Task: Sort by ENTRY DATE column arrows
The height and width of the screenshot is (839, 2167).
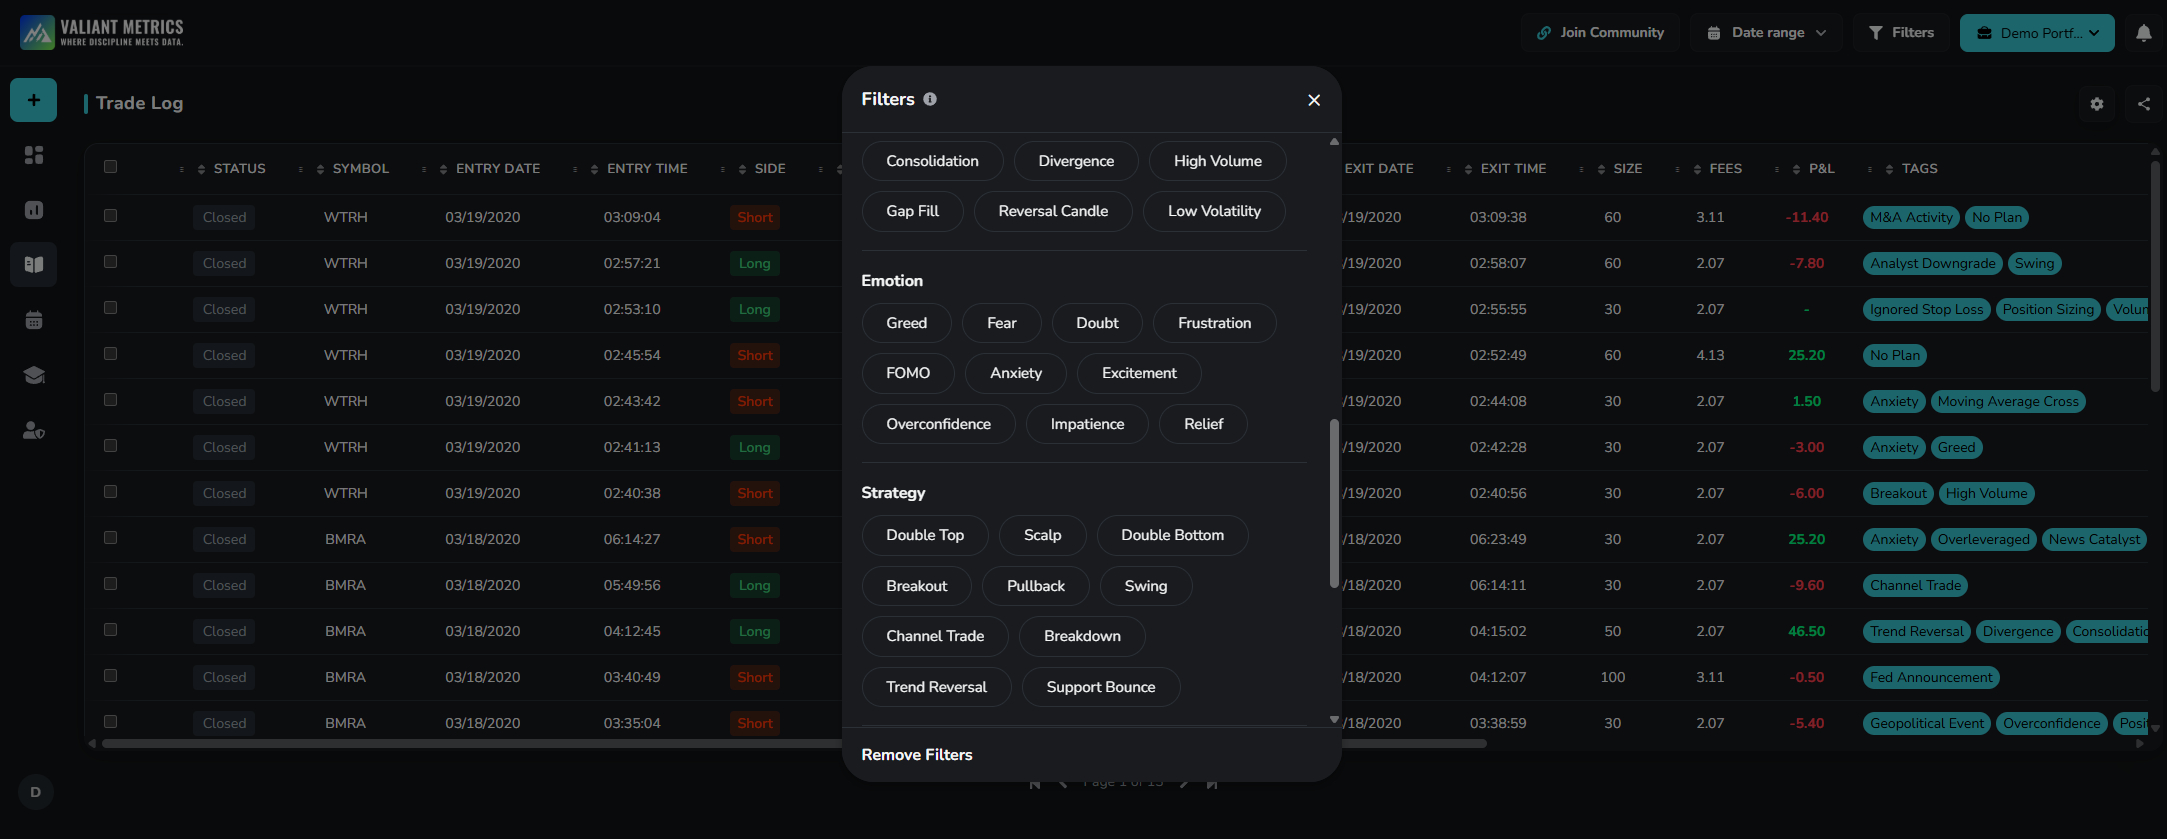Action: tap(444, 169)
